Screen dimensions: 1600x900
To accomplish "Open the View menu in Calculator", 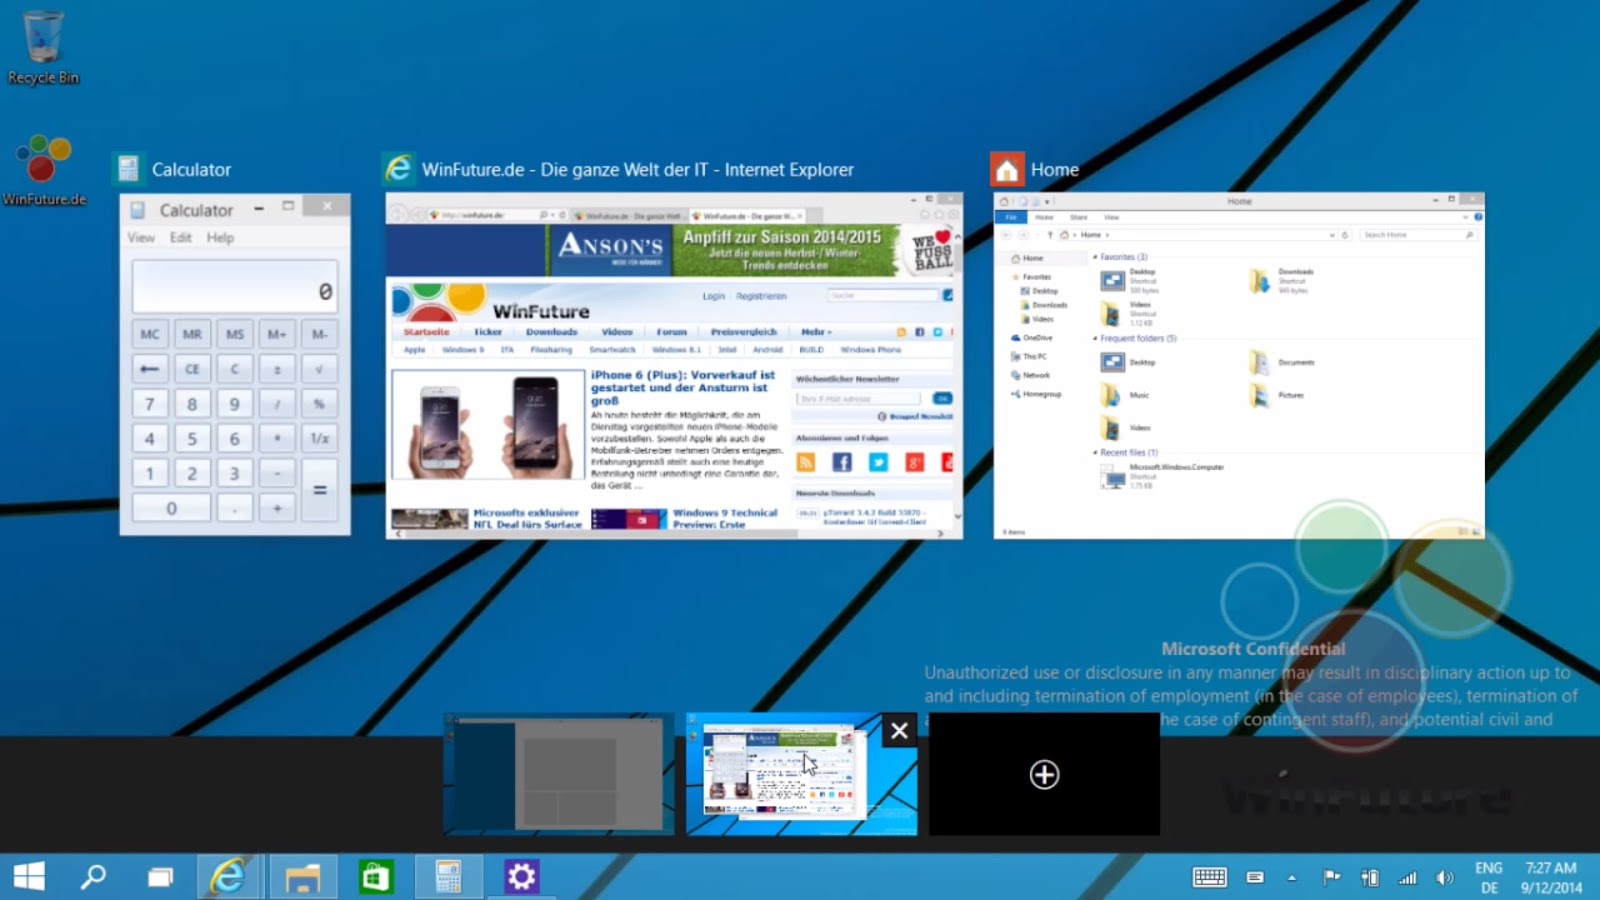I will 141,238.
